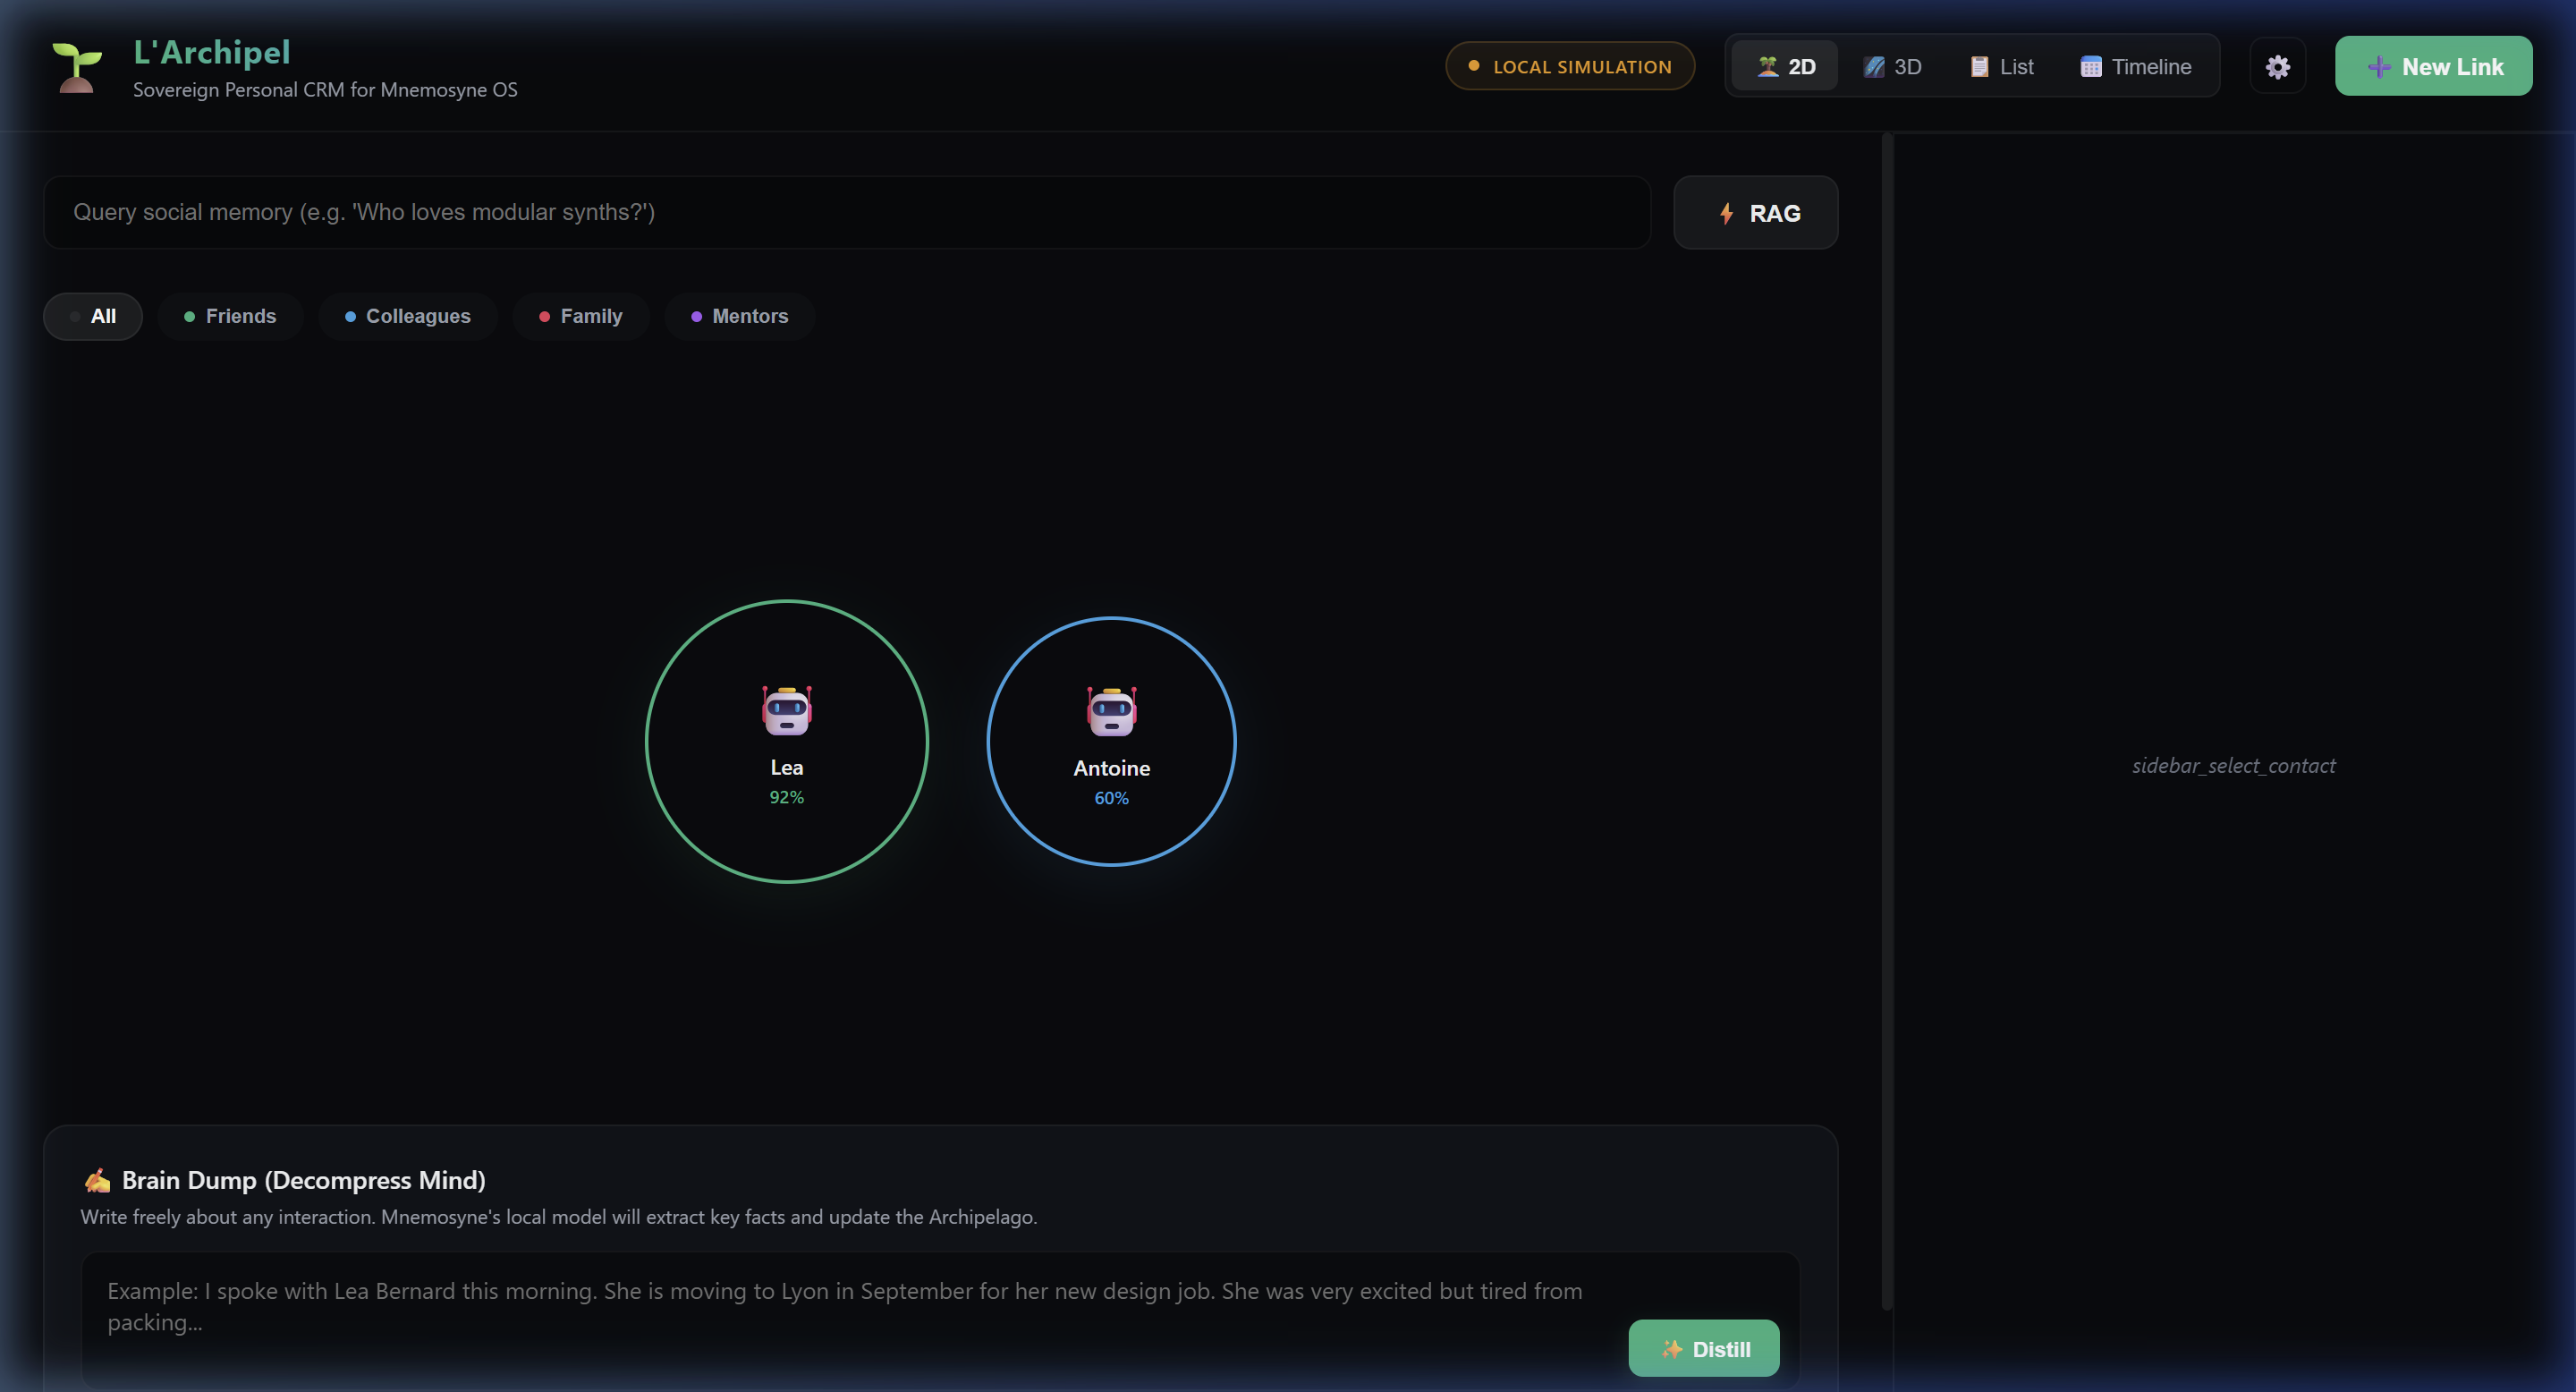This screenshot has height=1392, width=2576.
Task: Click the lightning bolt icon on RAG
Action: [x=1726, y=213]
